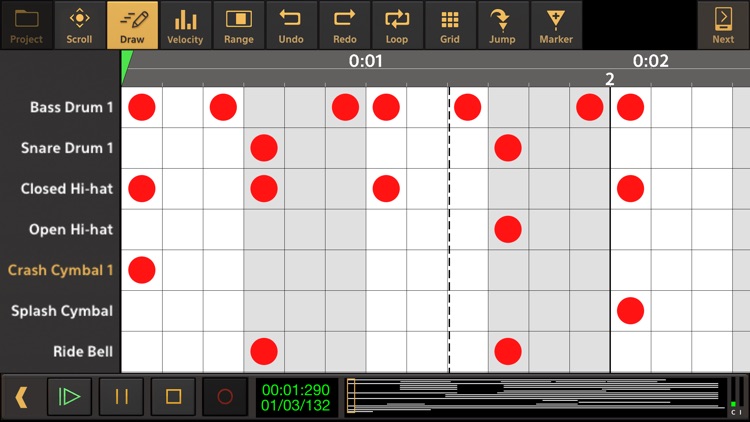
Task: Open the Velocity editor
Action: point(185,25)
